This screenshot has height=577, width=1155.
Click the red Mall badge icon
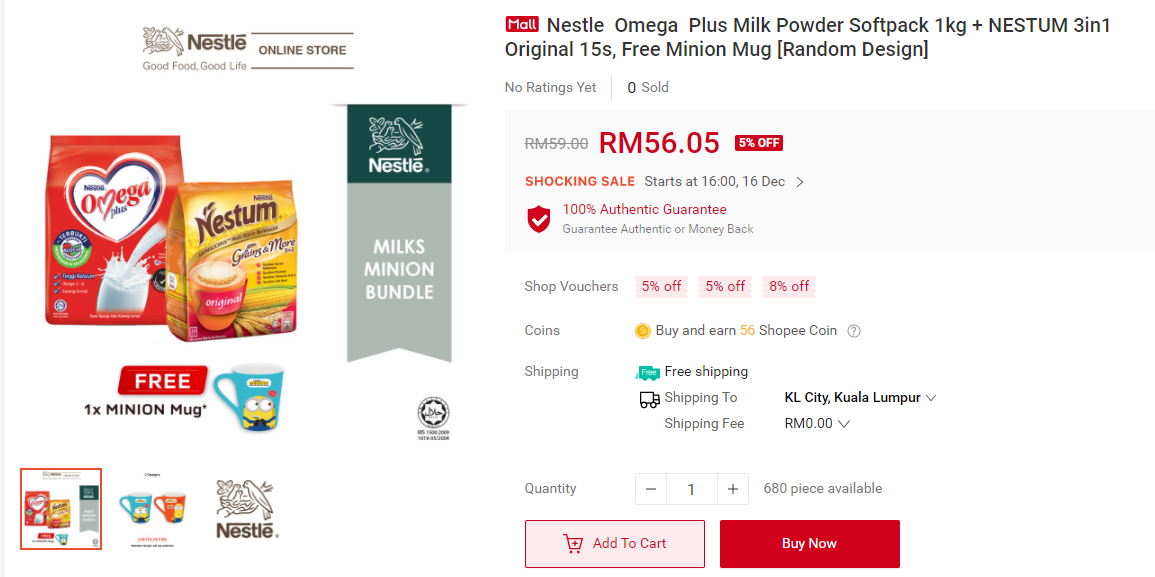[522, 25]
